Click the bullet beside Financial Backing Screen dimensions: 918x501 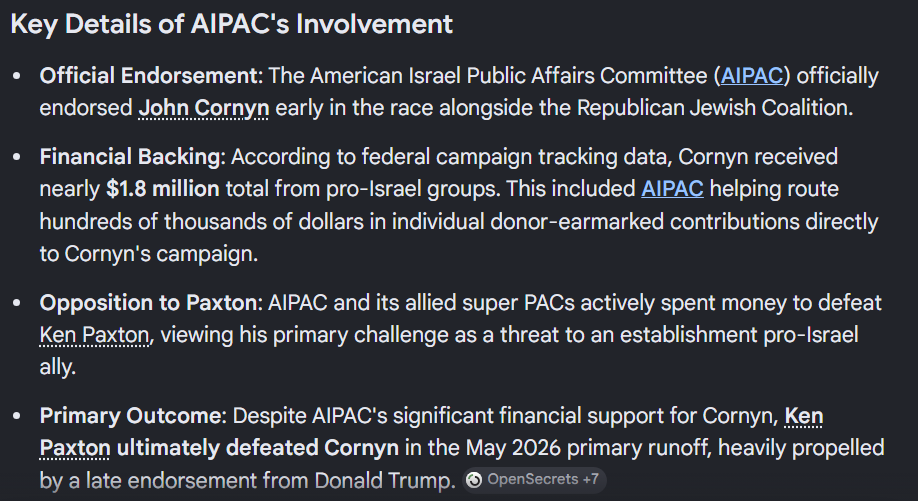pos(16,157)
